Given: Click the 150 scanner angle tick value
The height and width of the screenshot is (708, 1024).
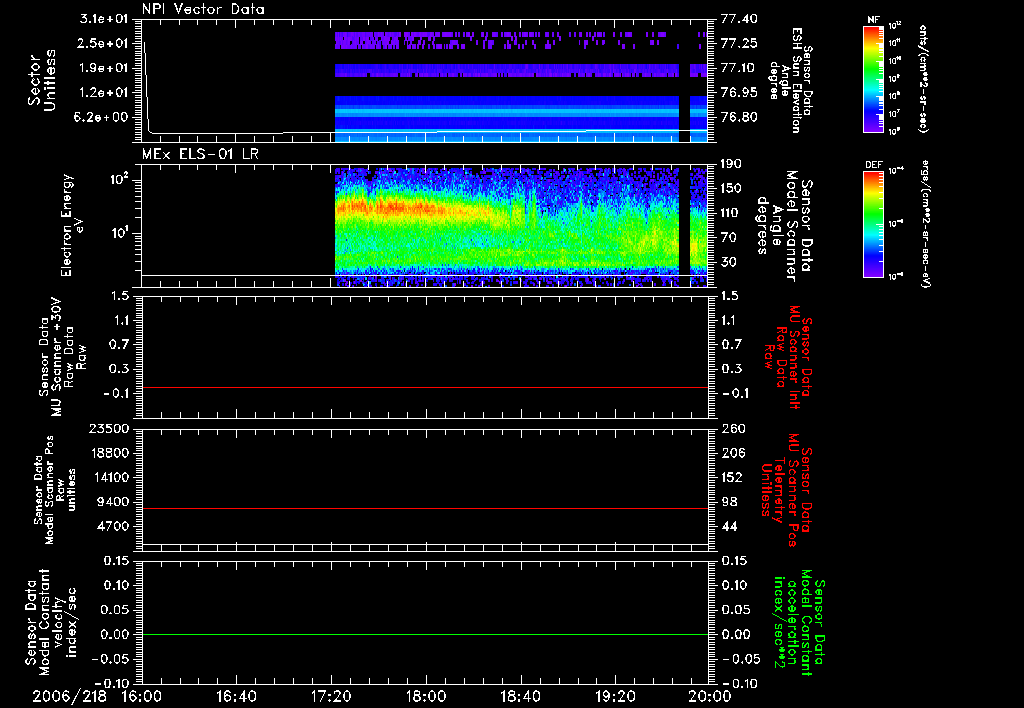Looking at the screenshot, I should (x=732, y=188).
